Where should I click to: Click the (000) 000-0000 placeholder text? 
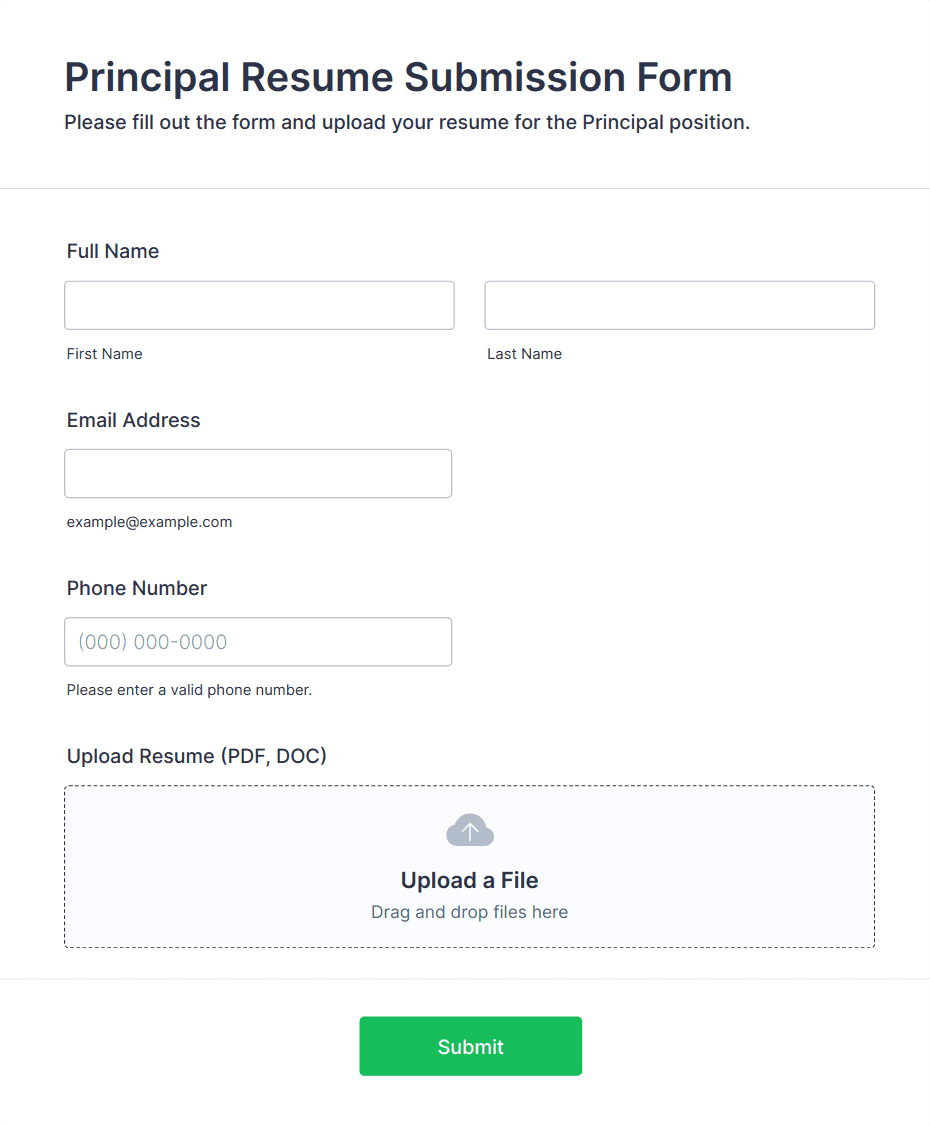pos(153,642)
